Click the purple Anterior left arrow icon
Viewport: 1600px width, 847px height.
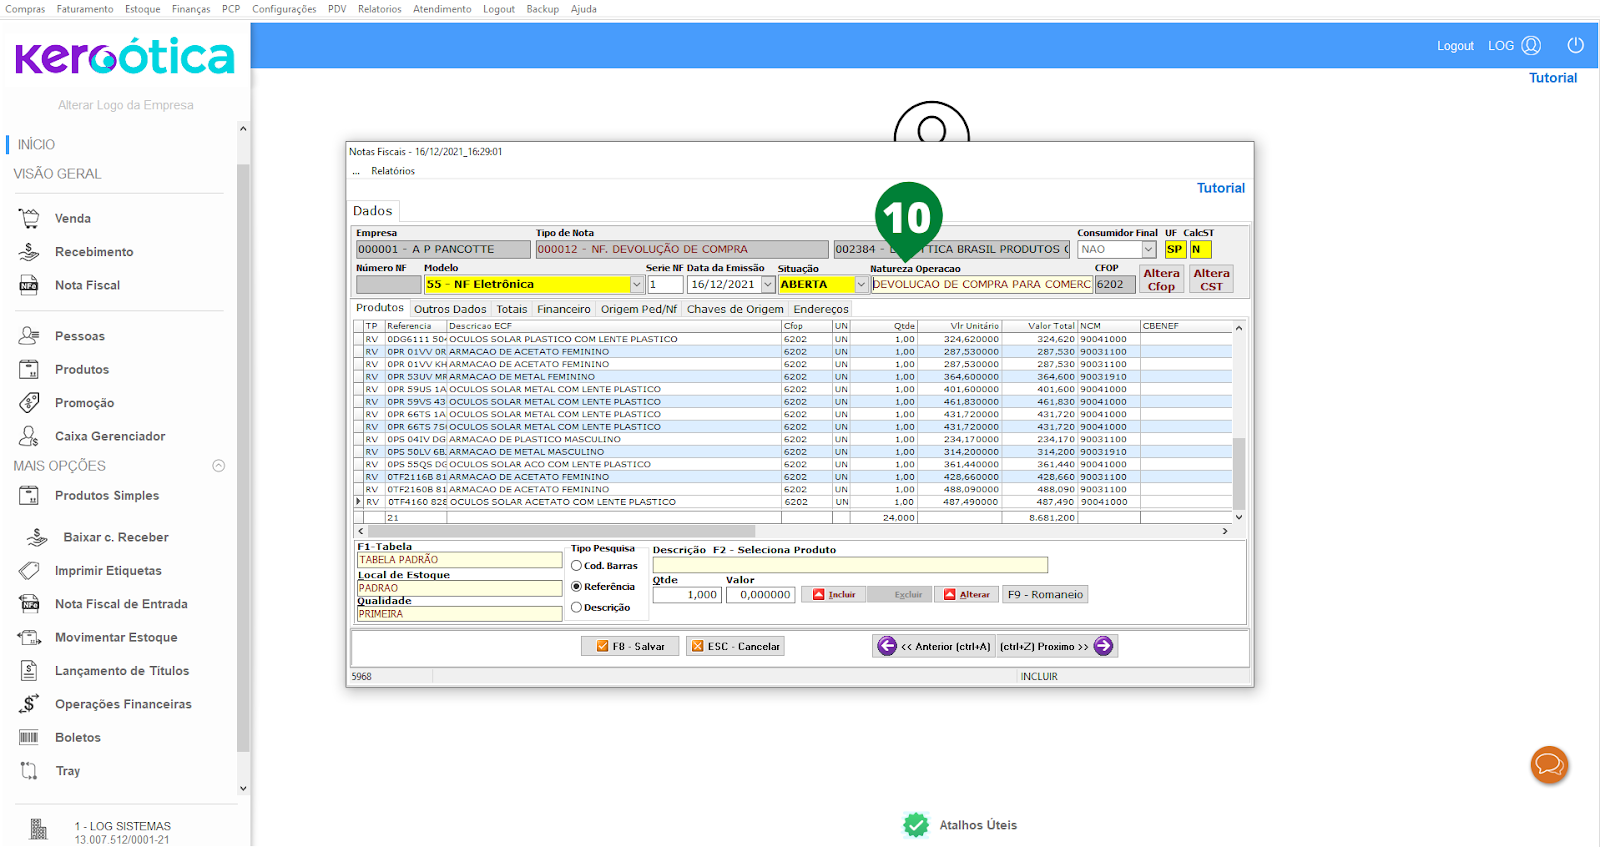coord(887,646)
